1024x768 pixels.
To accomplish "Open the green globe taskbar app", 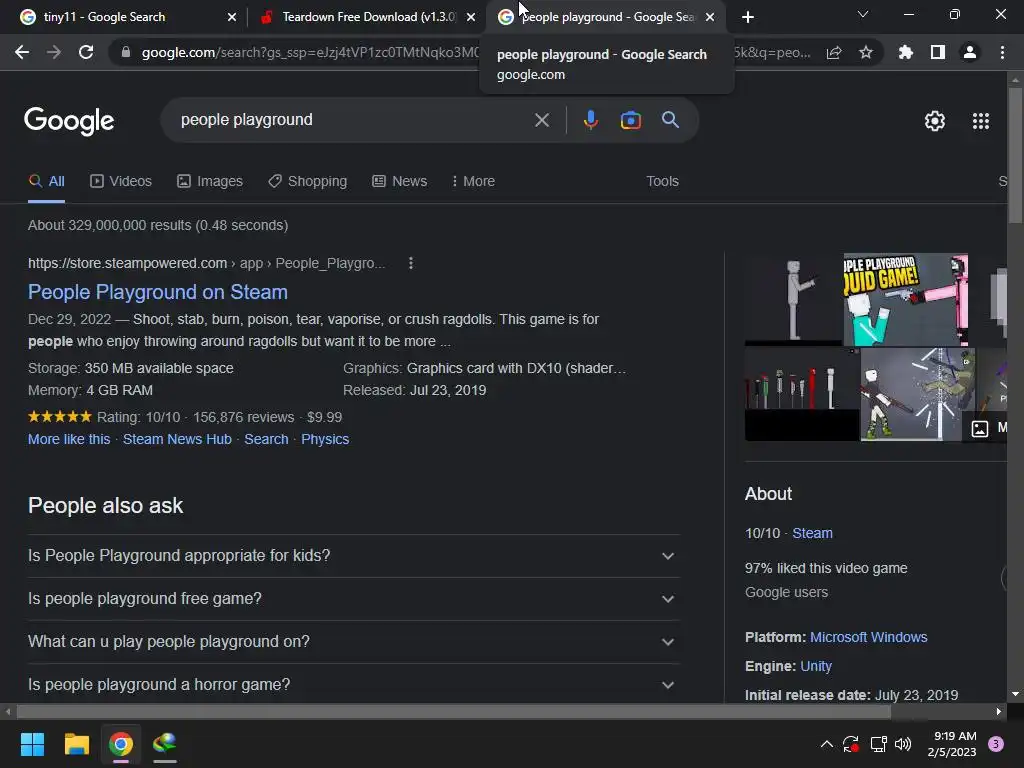I will pos(165,744).
